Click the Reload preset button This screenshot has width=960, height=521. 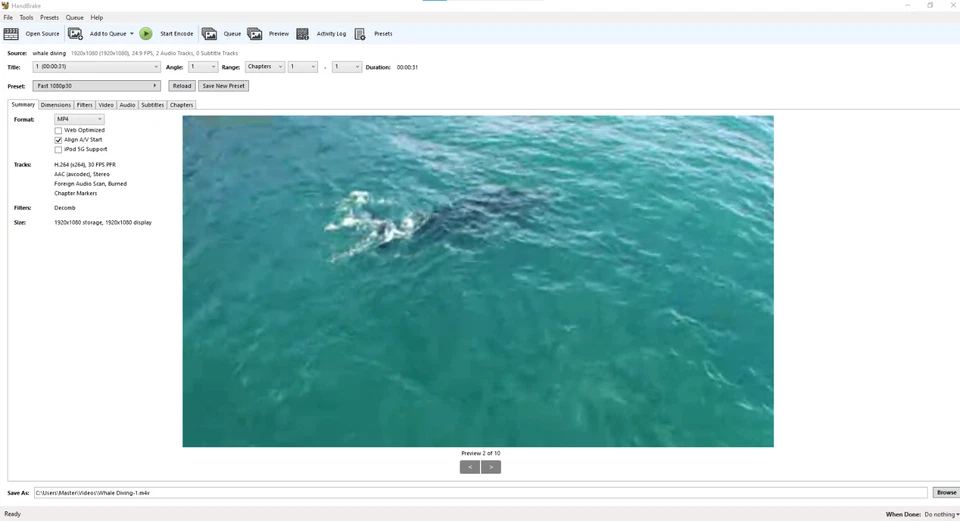tap(182, 86)
